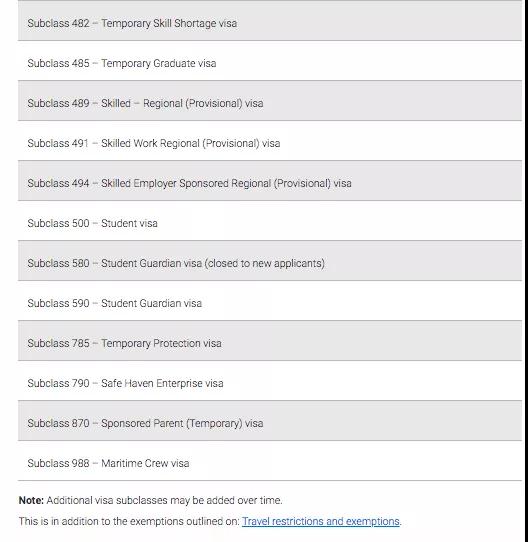Select Subclass 580 closed to new applicants row
This screenshot has height=542, width=528.
[x=270, y=261]
